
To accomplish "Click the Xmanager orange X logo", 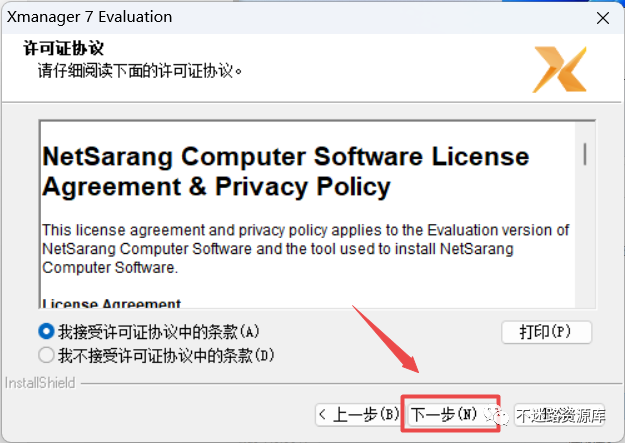I will (560, 69).
